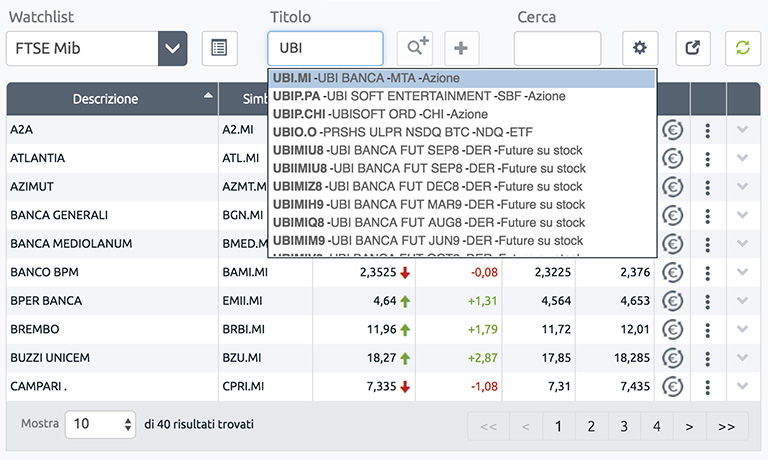Expand the BPER BANCA row chevron
This screenshot has width=768, height=460.
click(x=743, y=300)
